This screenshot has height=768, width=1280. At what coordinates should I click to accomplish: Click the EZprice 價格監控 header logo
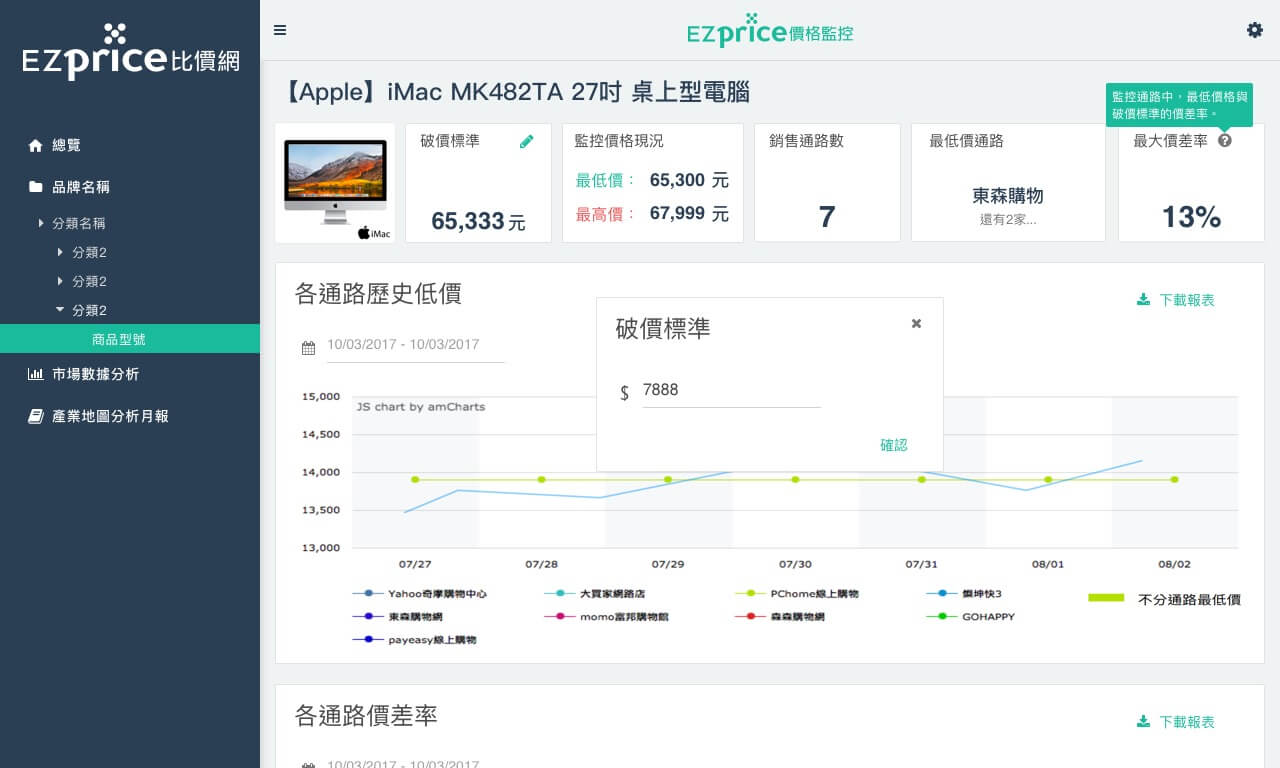coord(770,30)
